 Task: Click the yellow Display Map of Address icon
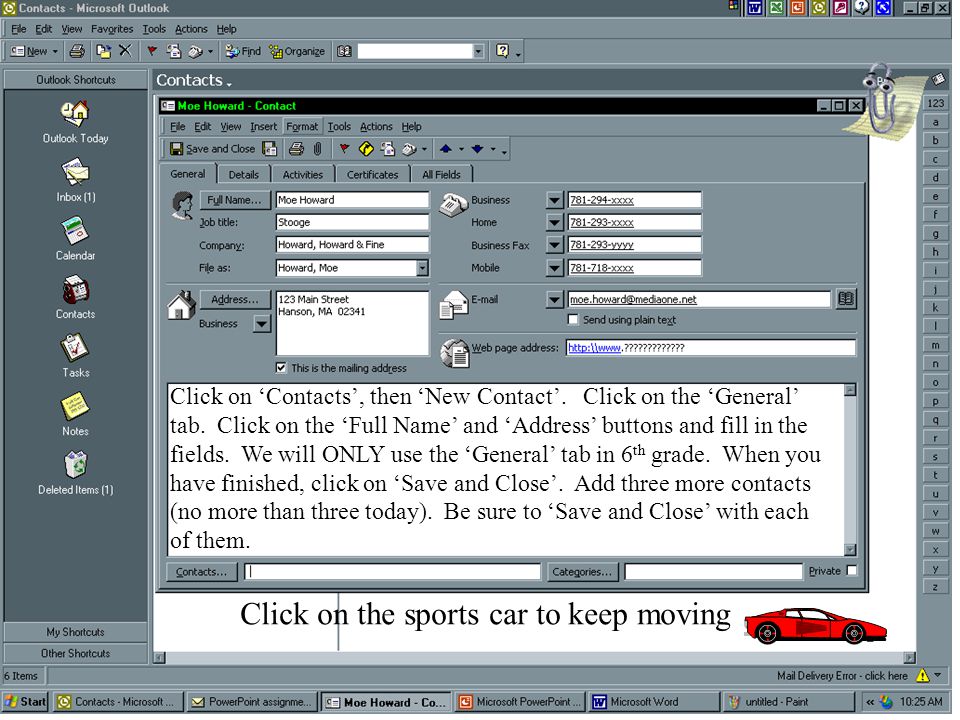click(x=367, y=149)
